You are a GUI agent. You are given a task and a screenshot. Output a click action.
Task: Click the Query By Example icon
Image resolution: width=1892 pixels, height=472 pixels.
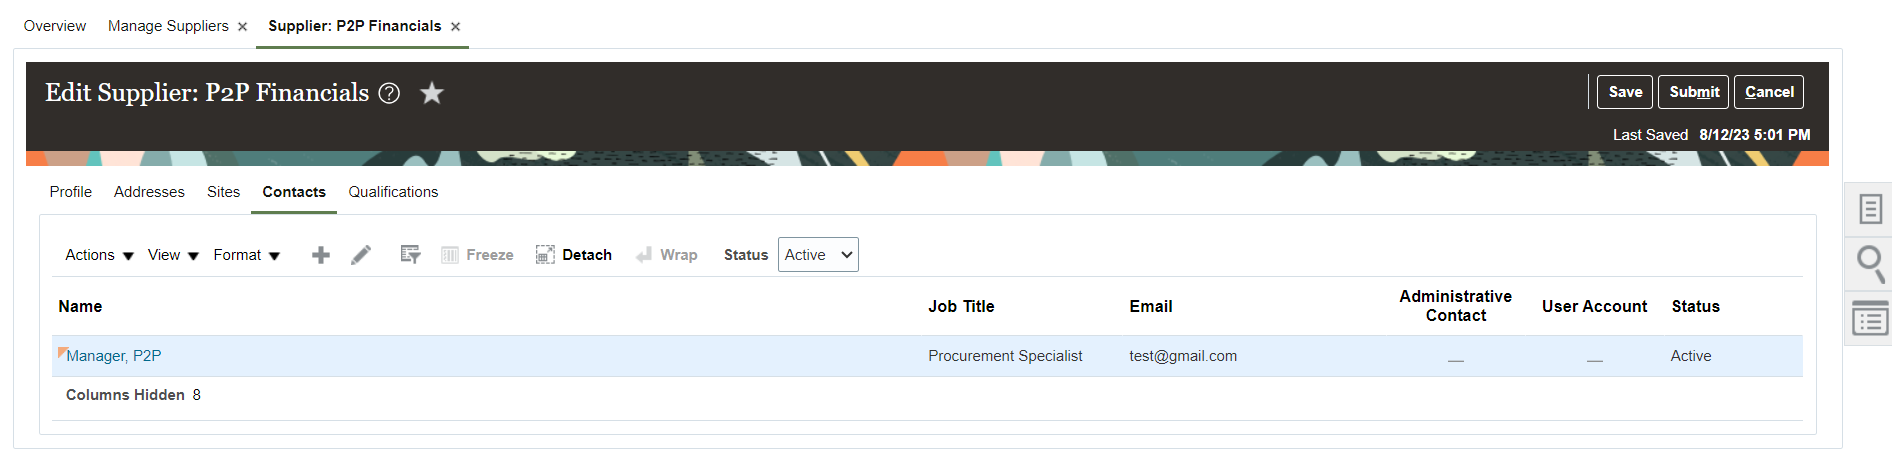410,255
